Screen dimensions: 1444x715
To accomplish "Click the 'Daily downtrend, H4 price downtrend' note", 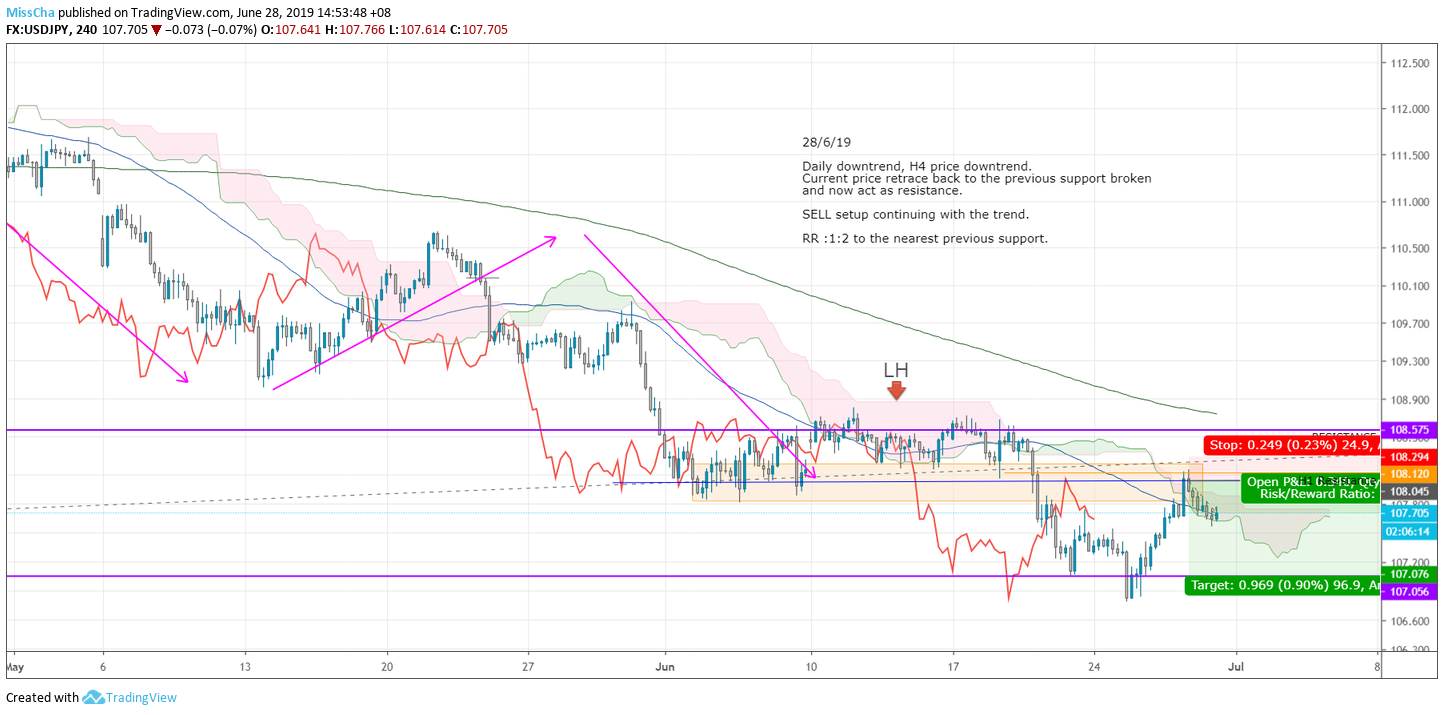I will (x=916, y=165).
